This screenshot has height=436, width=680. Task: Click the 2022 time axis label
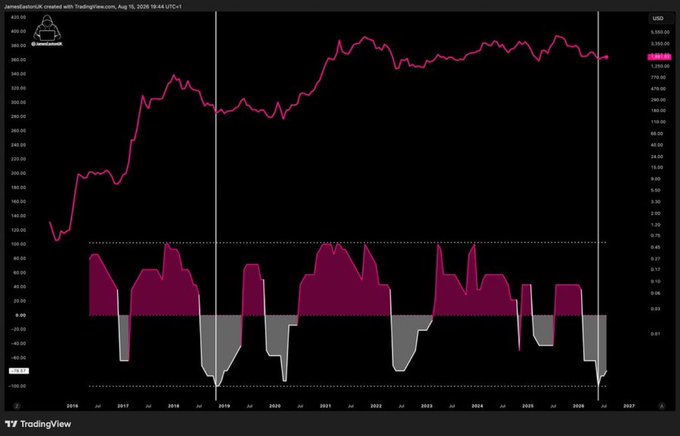pos(376,406)
